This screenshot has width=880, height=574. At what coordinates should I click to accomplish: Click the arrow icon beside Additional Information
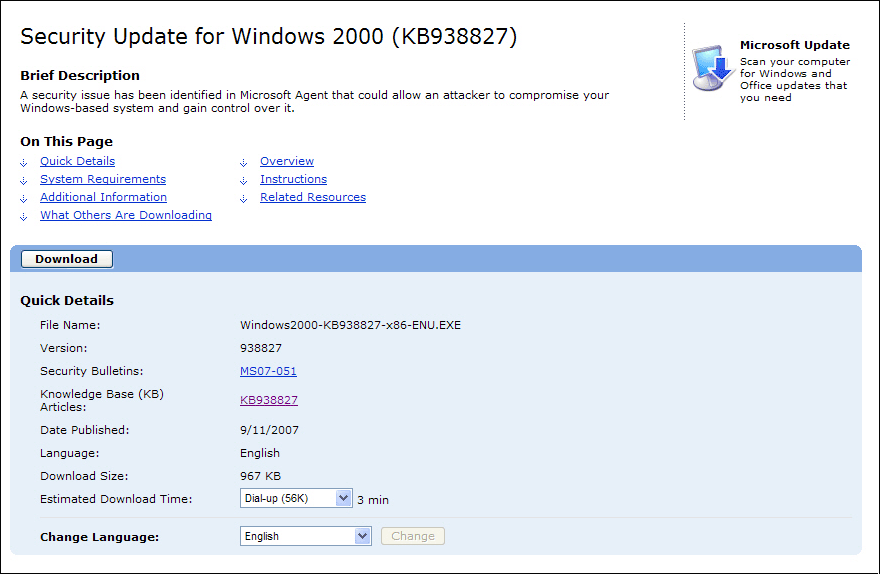(x=24, y=198)
